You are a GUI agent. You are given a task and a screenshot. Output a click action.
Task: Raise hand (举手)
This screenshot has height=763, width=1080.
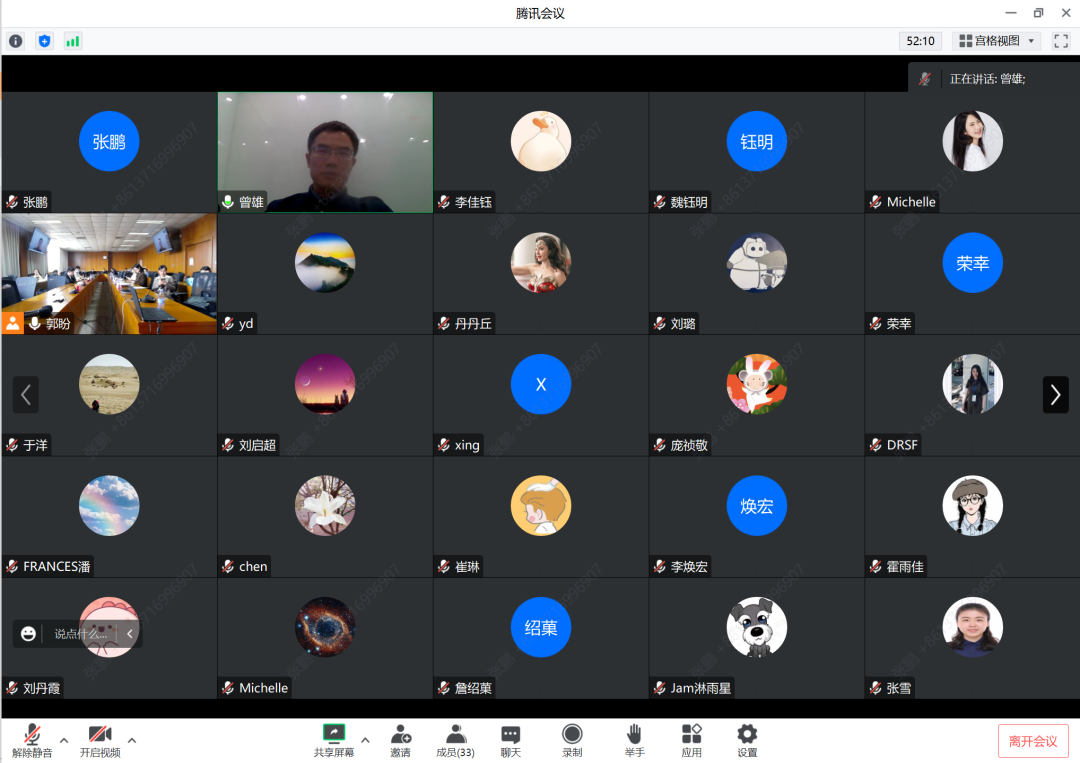click(x=634, y=740)
